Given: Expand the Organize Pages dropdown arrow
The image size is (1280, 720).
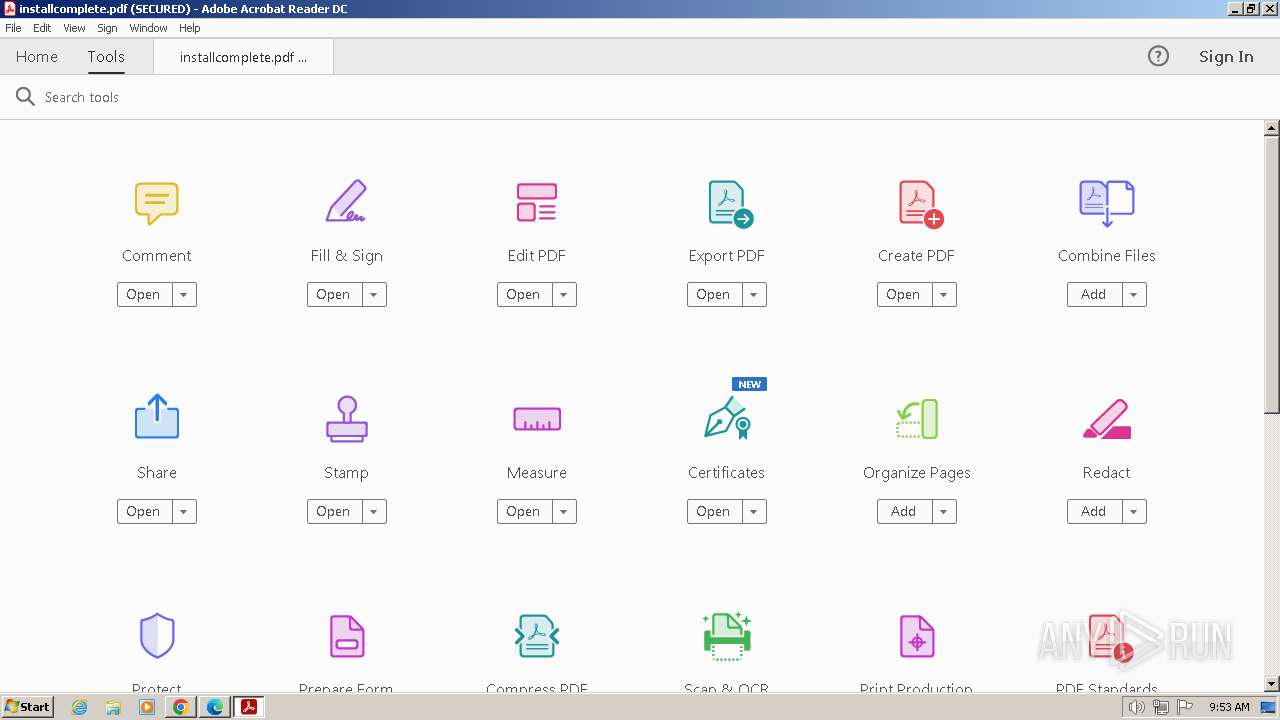Looking at the screenshot, I should tap(944, 511).
